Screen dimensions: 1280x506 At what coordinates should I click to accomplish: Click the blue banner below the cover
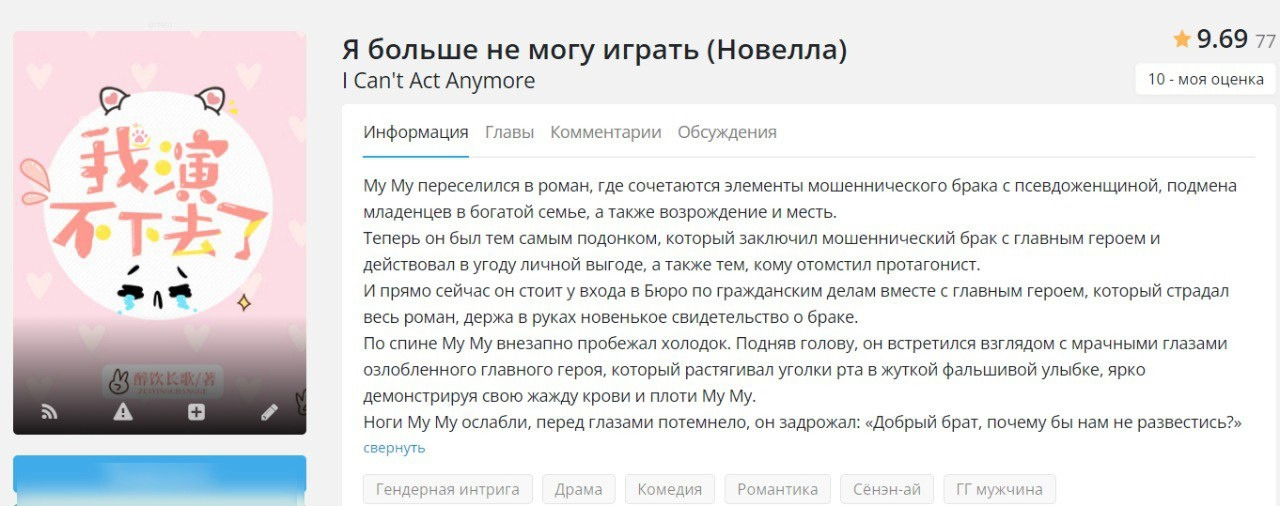pos(160,482)
